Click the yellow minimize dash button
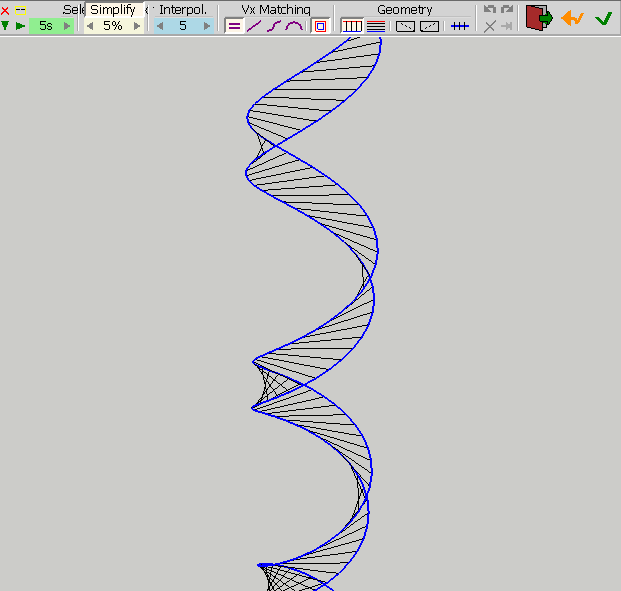Screen dimensions: 621x591 coord(20,10)
